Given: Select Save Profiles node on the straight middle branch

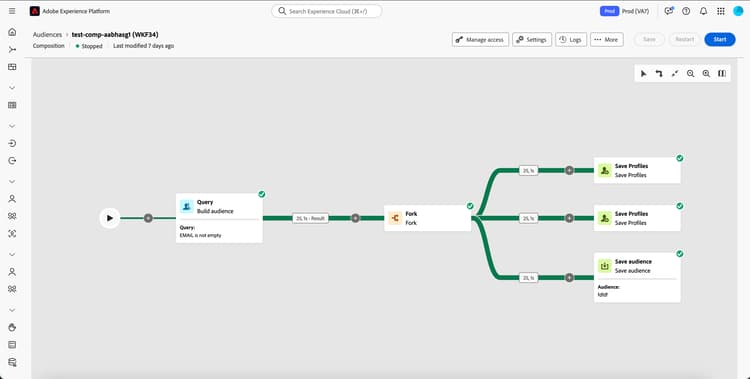Looking at the screenshot, I should pos(637,218).
